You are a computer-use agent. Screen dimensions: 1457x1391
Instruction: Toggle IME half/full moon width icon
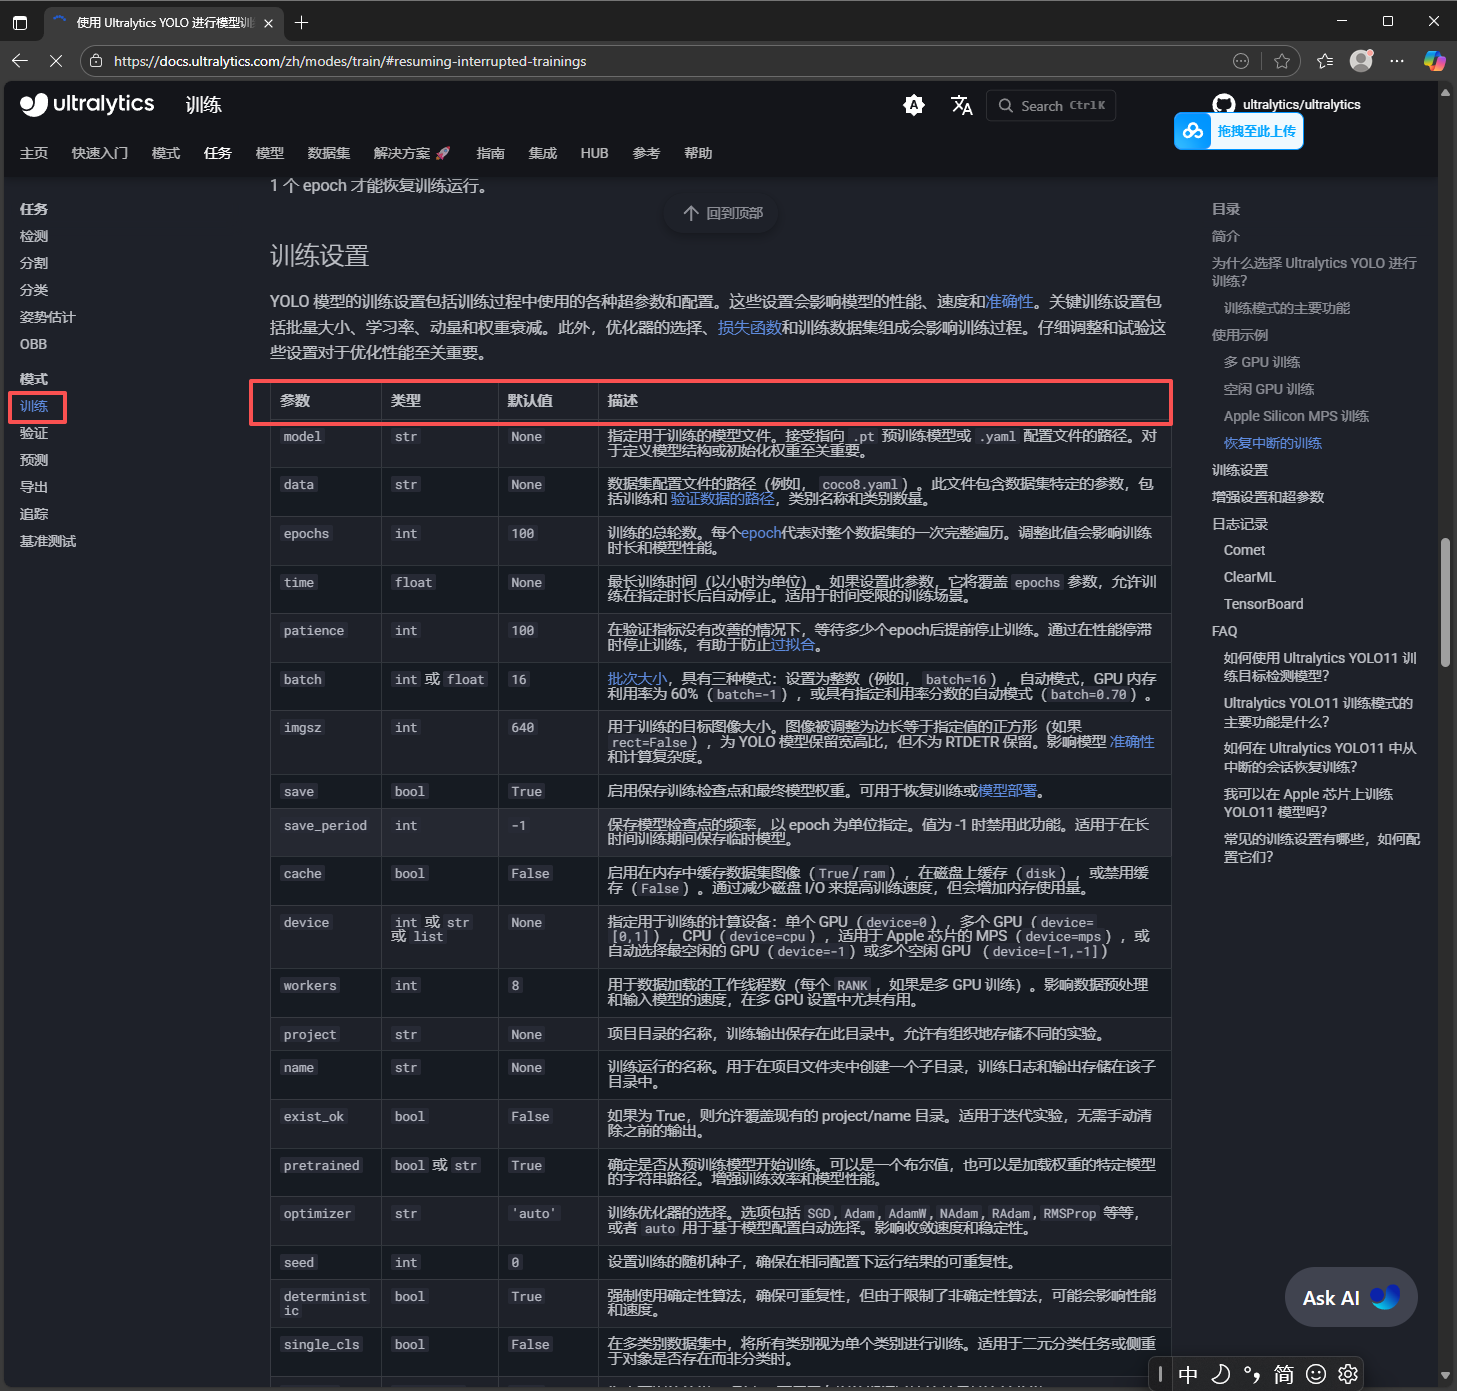click(1220, 1375)
